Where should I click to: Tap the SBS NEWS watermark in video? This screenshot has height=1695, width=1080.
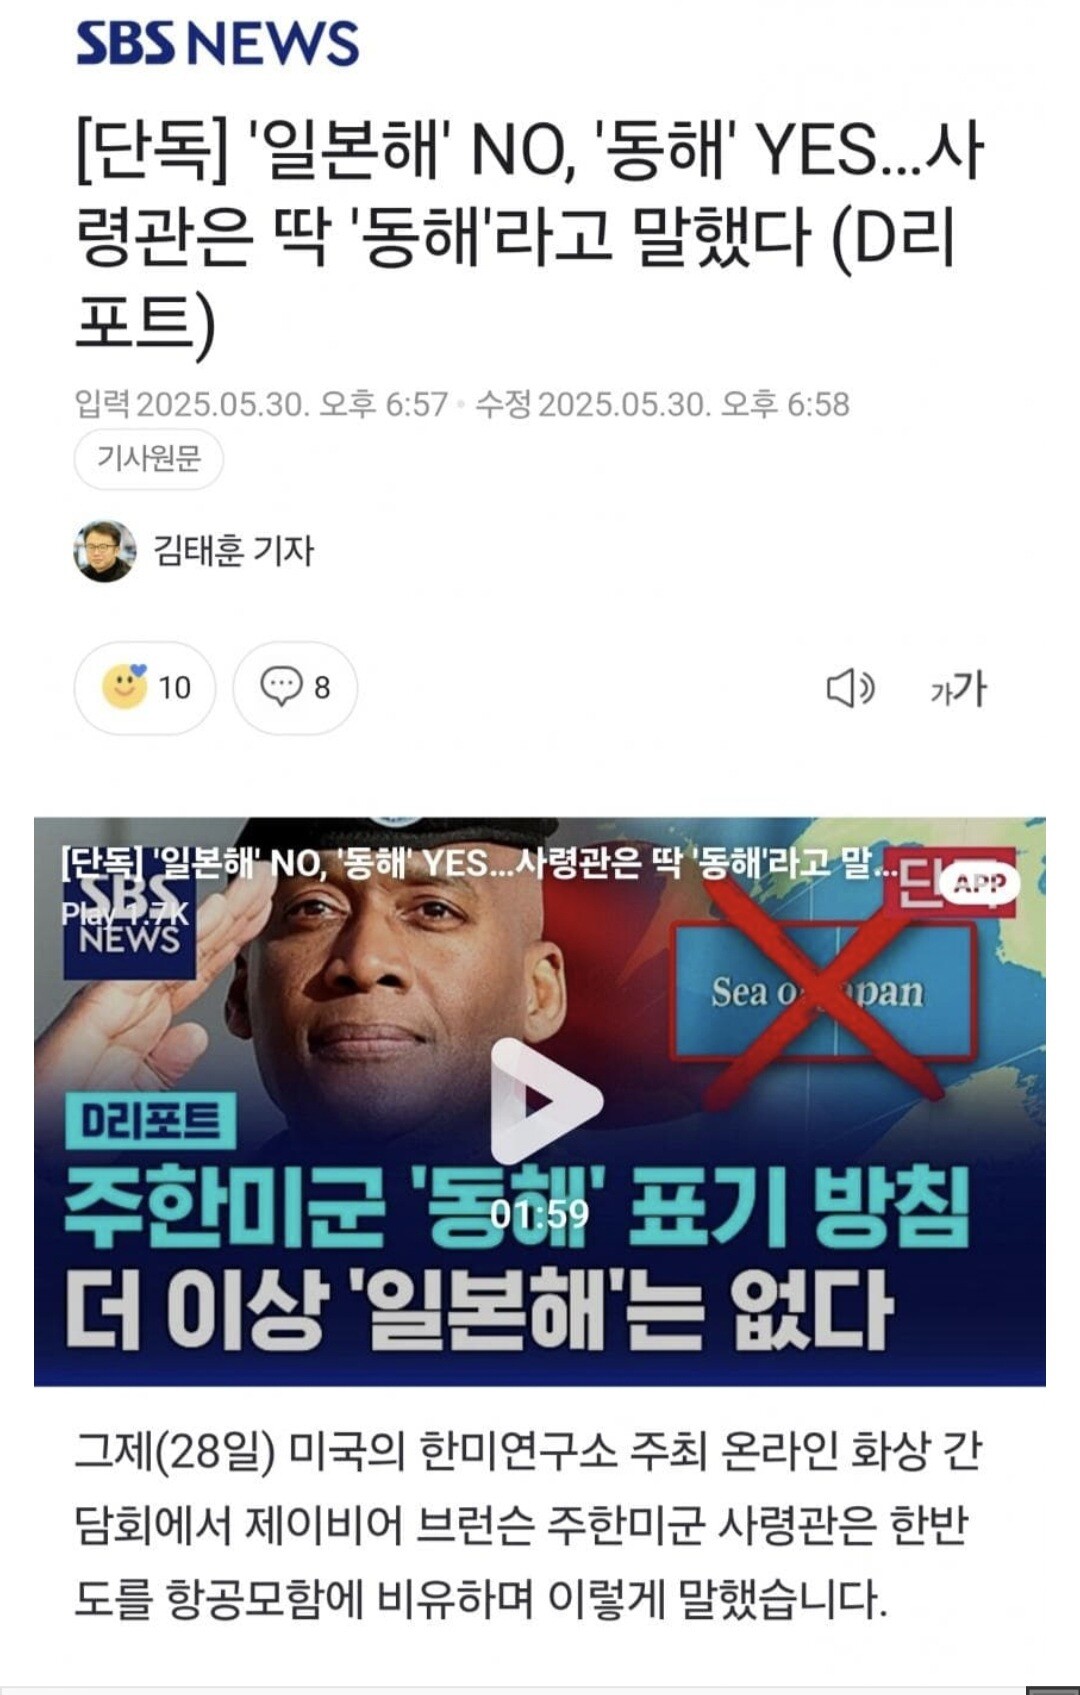129,917
